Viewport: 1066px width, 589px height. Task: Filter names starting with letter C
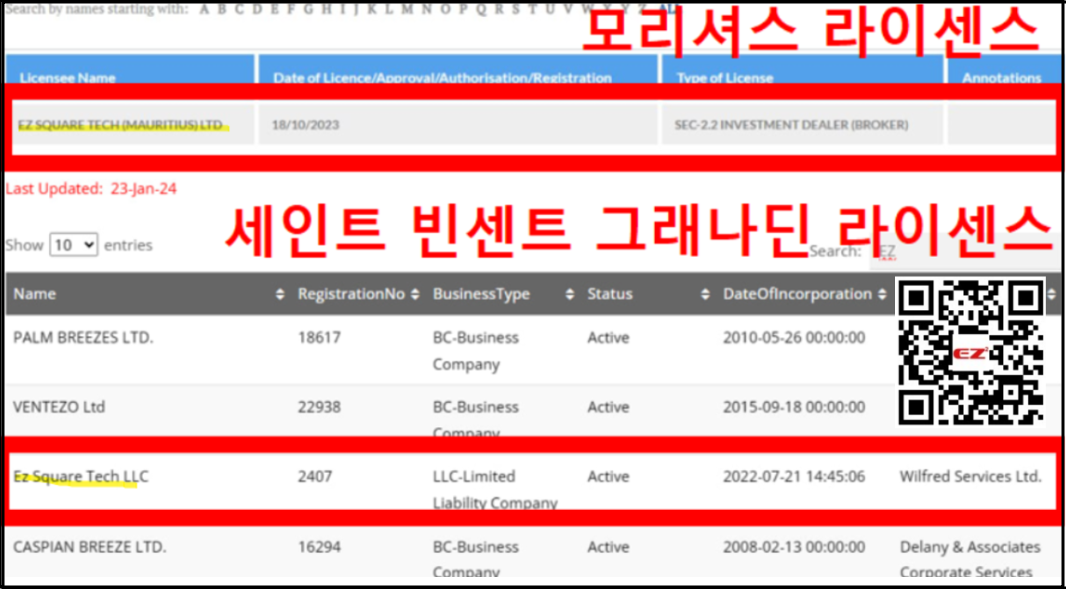pos(239,10)
